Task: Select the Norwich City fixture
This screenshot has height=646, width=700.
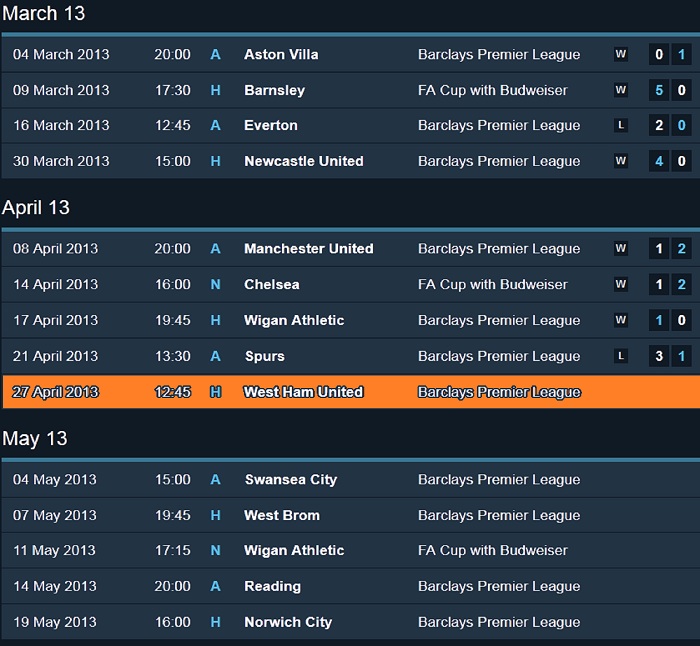Action: [288, 622]
